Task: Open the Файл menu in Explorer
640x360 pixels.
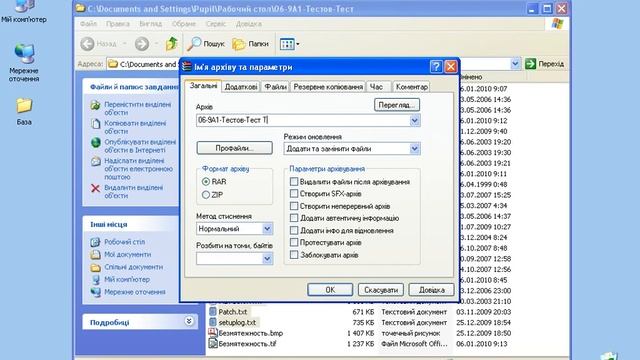Action: pos(88,24)
